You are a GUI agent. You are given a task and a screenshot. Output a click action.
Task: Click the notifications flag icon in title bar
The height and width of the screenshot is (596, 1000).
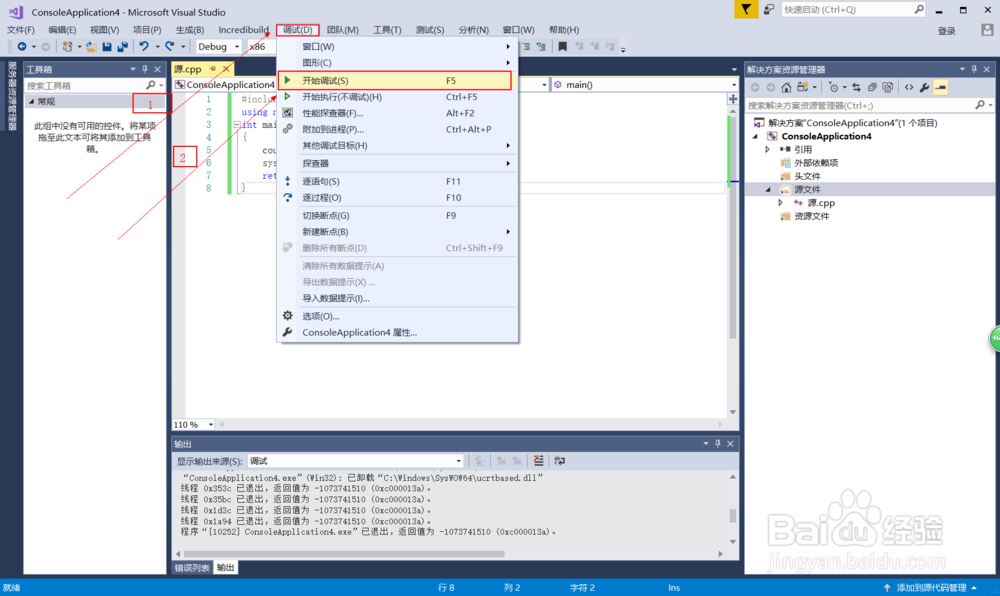tap(746, 10)
